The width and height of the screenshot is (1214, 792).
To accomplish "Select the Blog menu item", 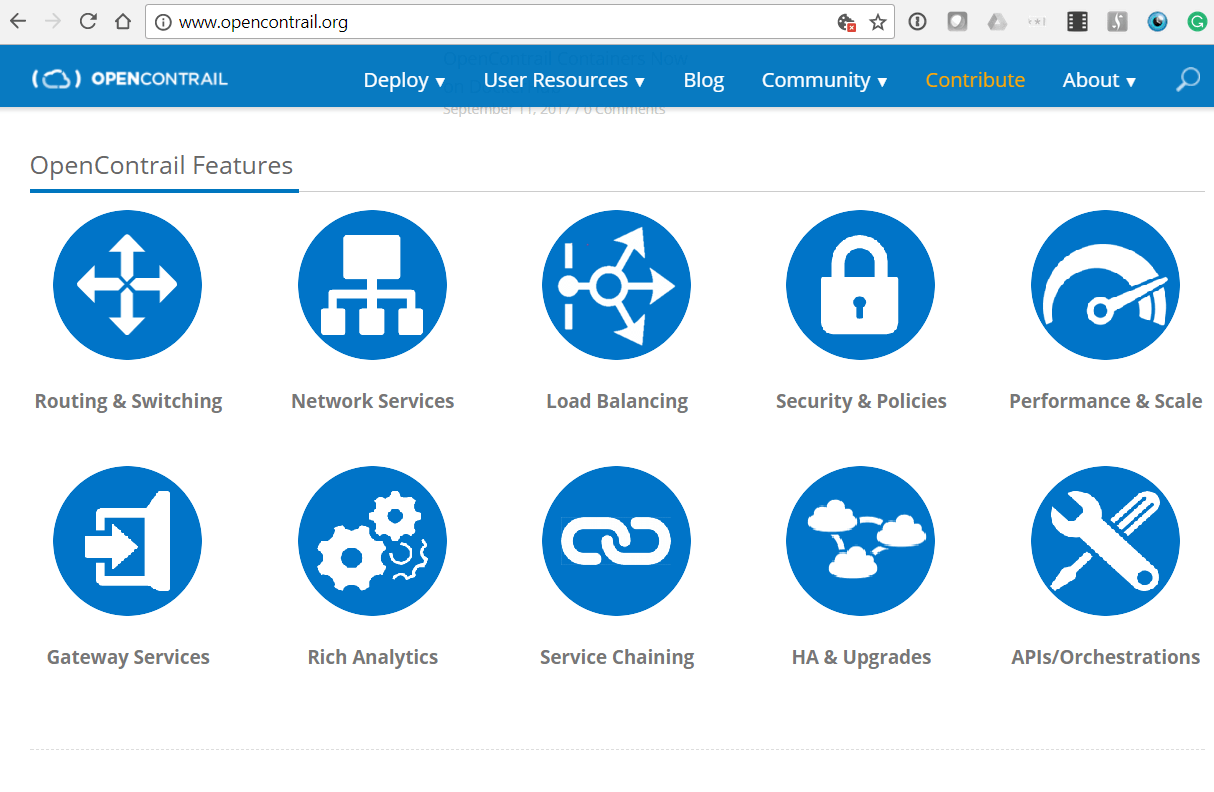I will [x=703, y=79].
